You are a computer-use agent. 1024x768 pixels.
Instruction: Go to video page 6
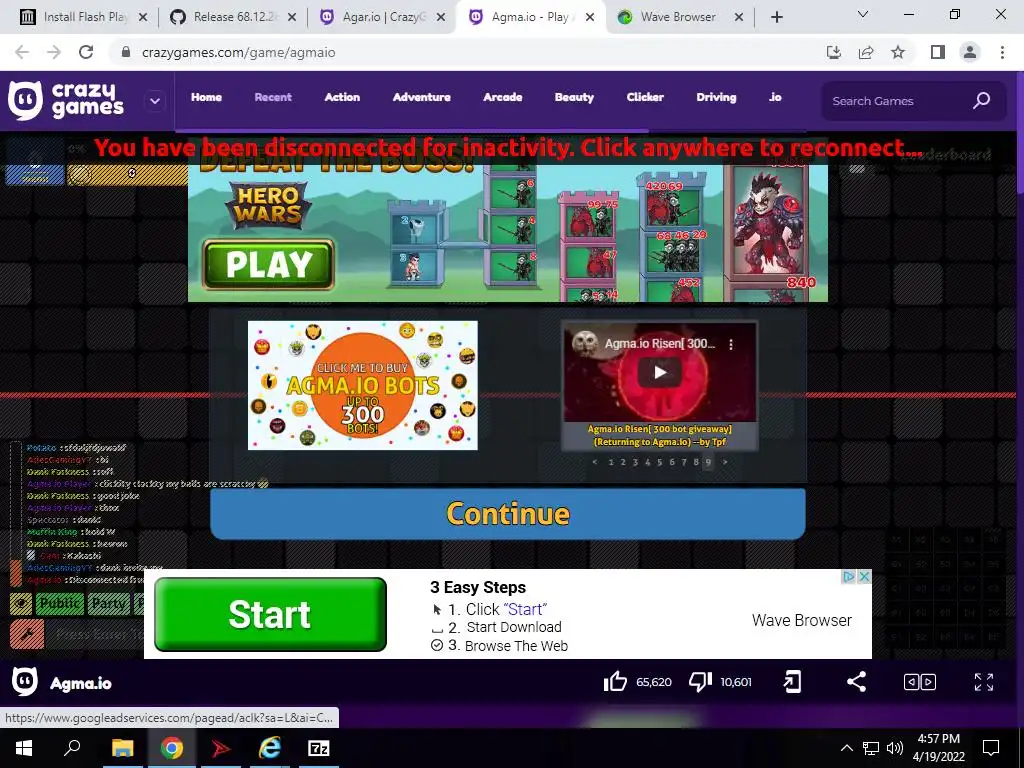click(x=671, y=462)
